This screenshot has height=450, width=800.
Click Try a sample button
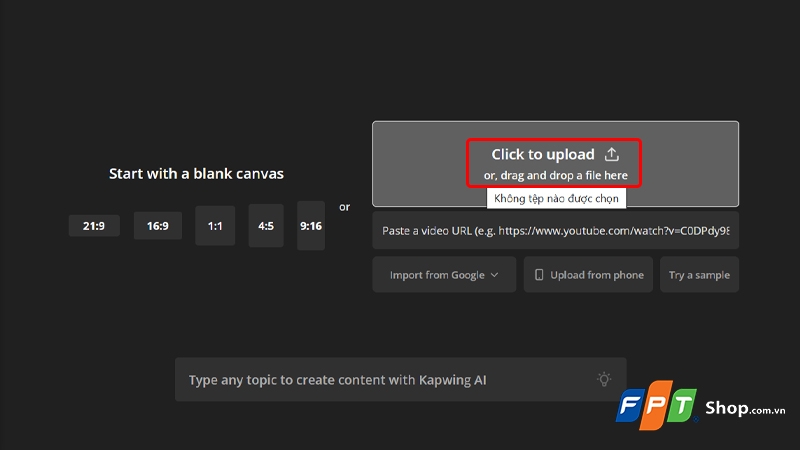pyautogui.click(x=699, y=275)
